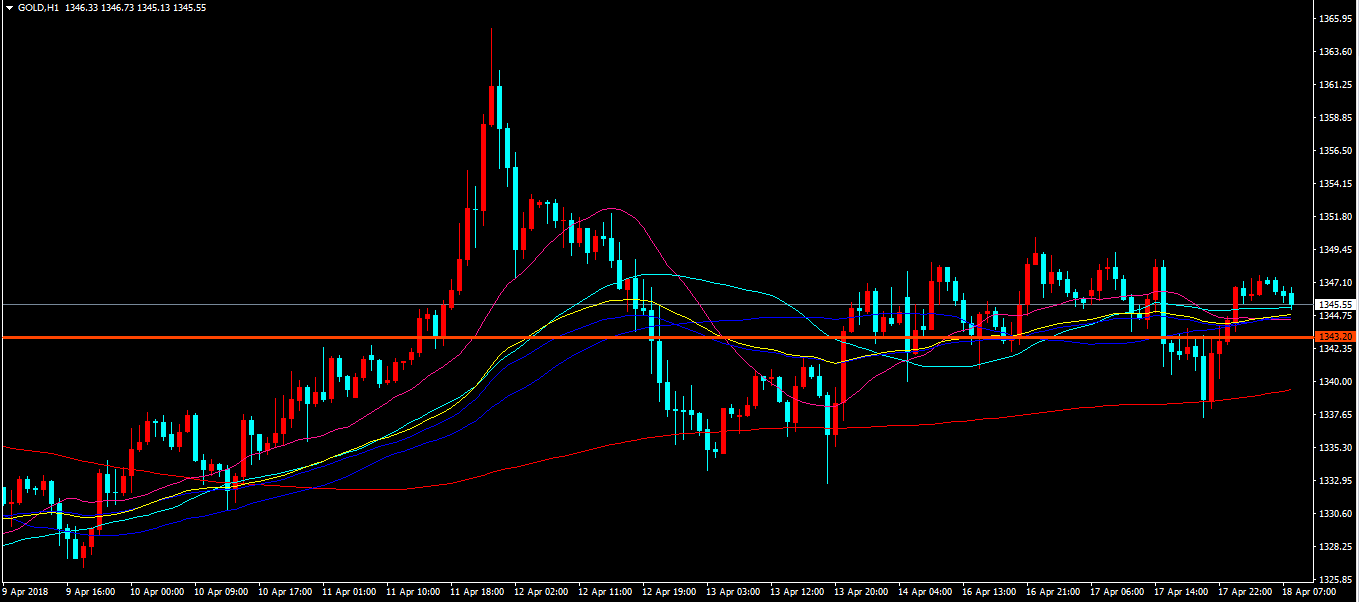
Task: Click price axis label 1332.95
Action: click(1336, 481)
